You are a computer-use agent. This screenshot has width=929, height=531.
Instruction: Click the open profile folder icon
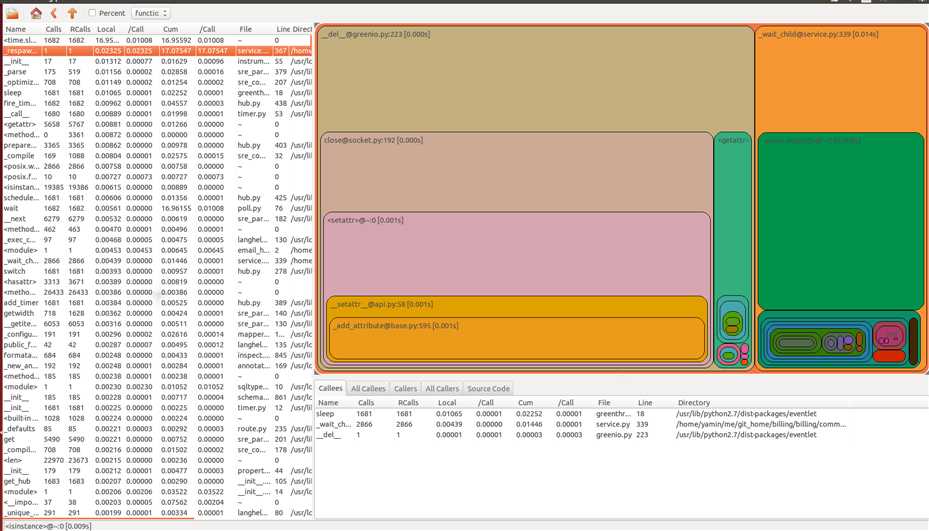click(x=13, y=13)
